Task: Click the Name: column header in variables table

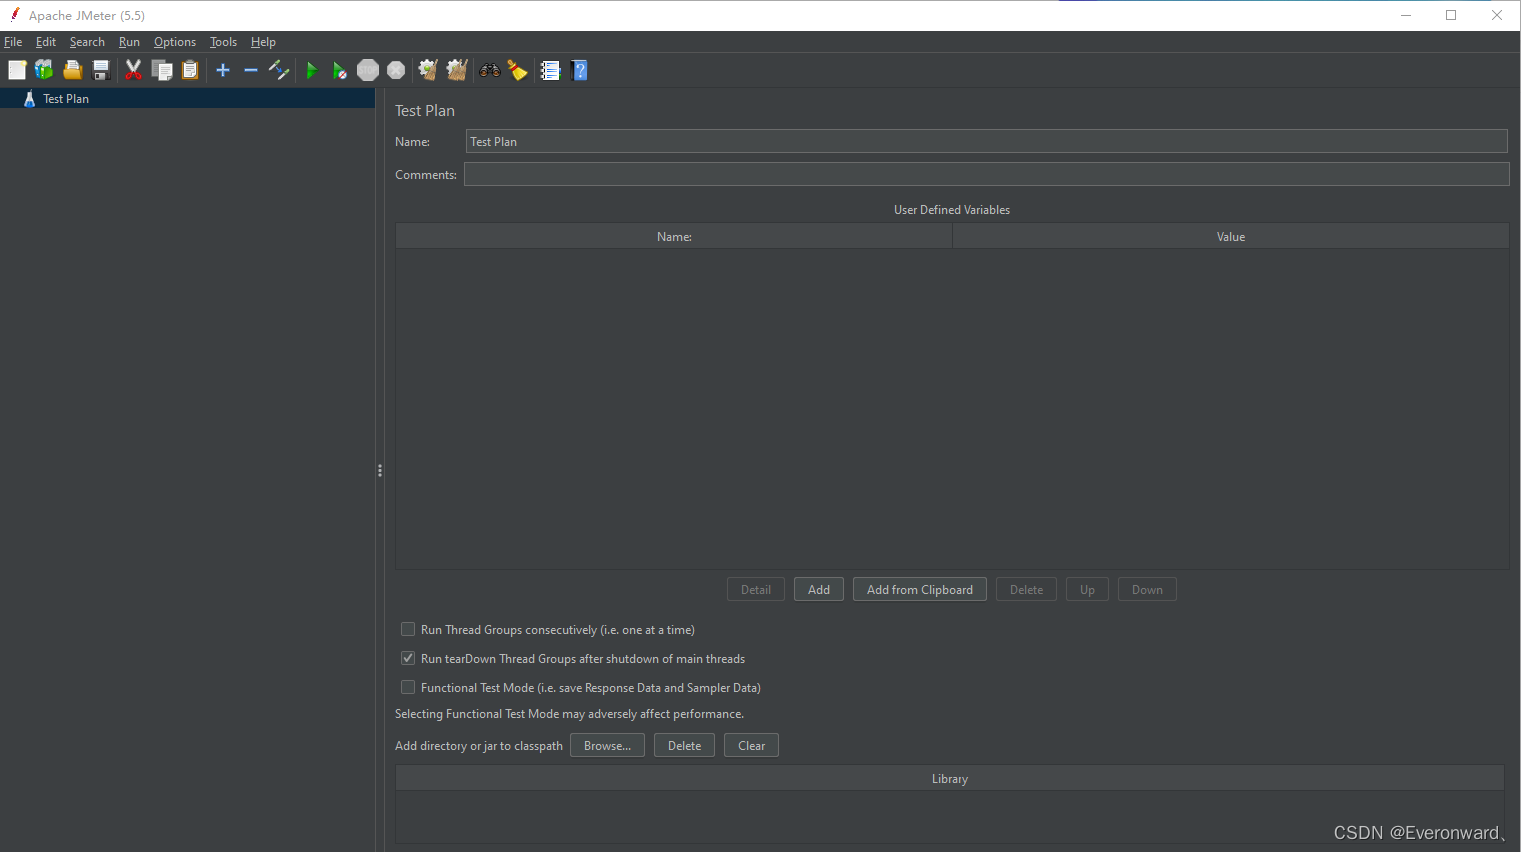Action: click(x=674, y=236)
